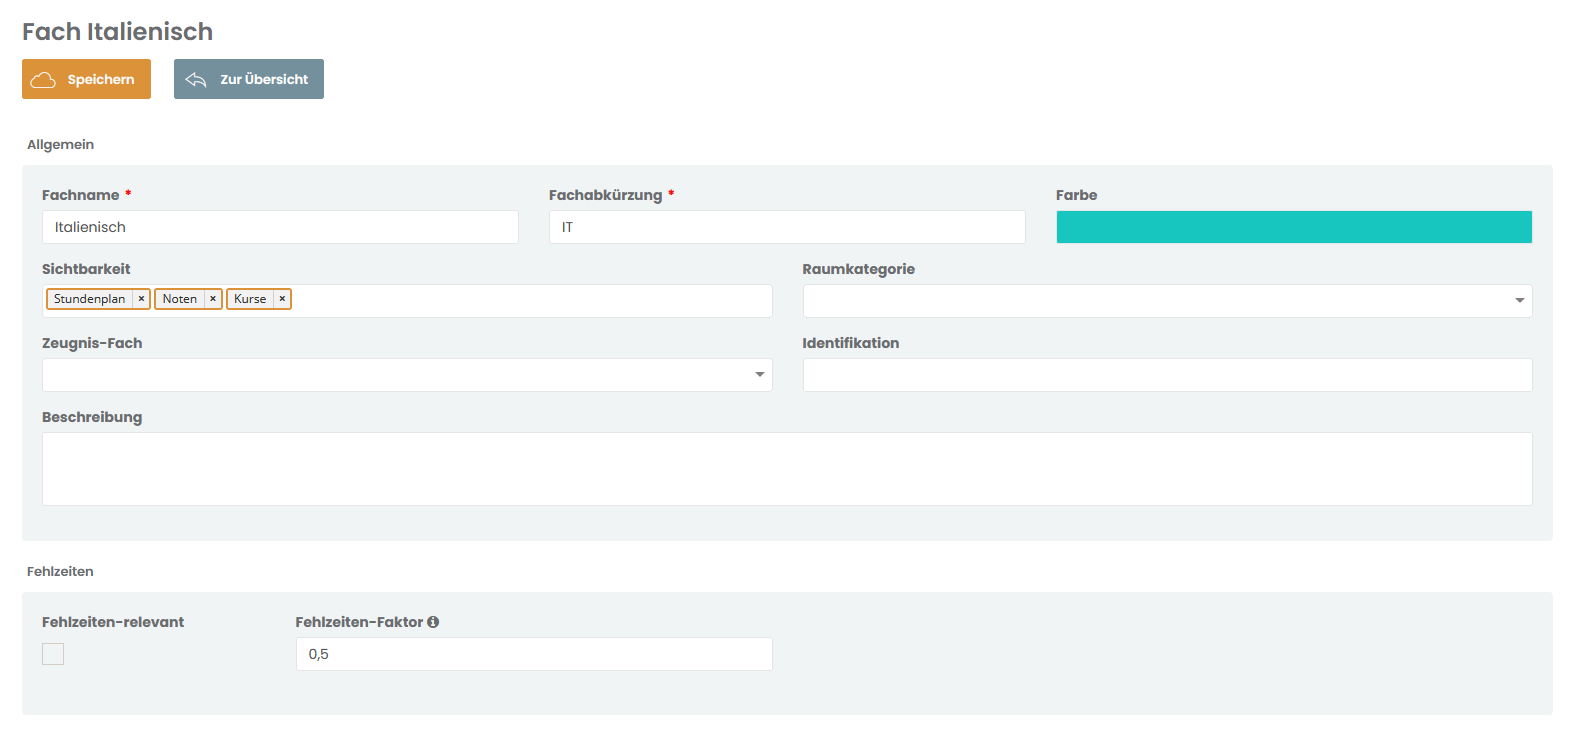Click the Stundenplan tag label
This screenshot has height=732, width=1575.
pyautogui.click(x=90, y=299)
